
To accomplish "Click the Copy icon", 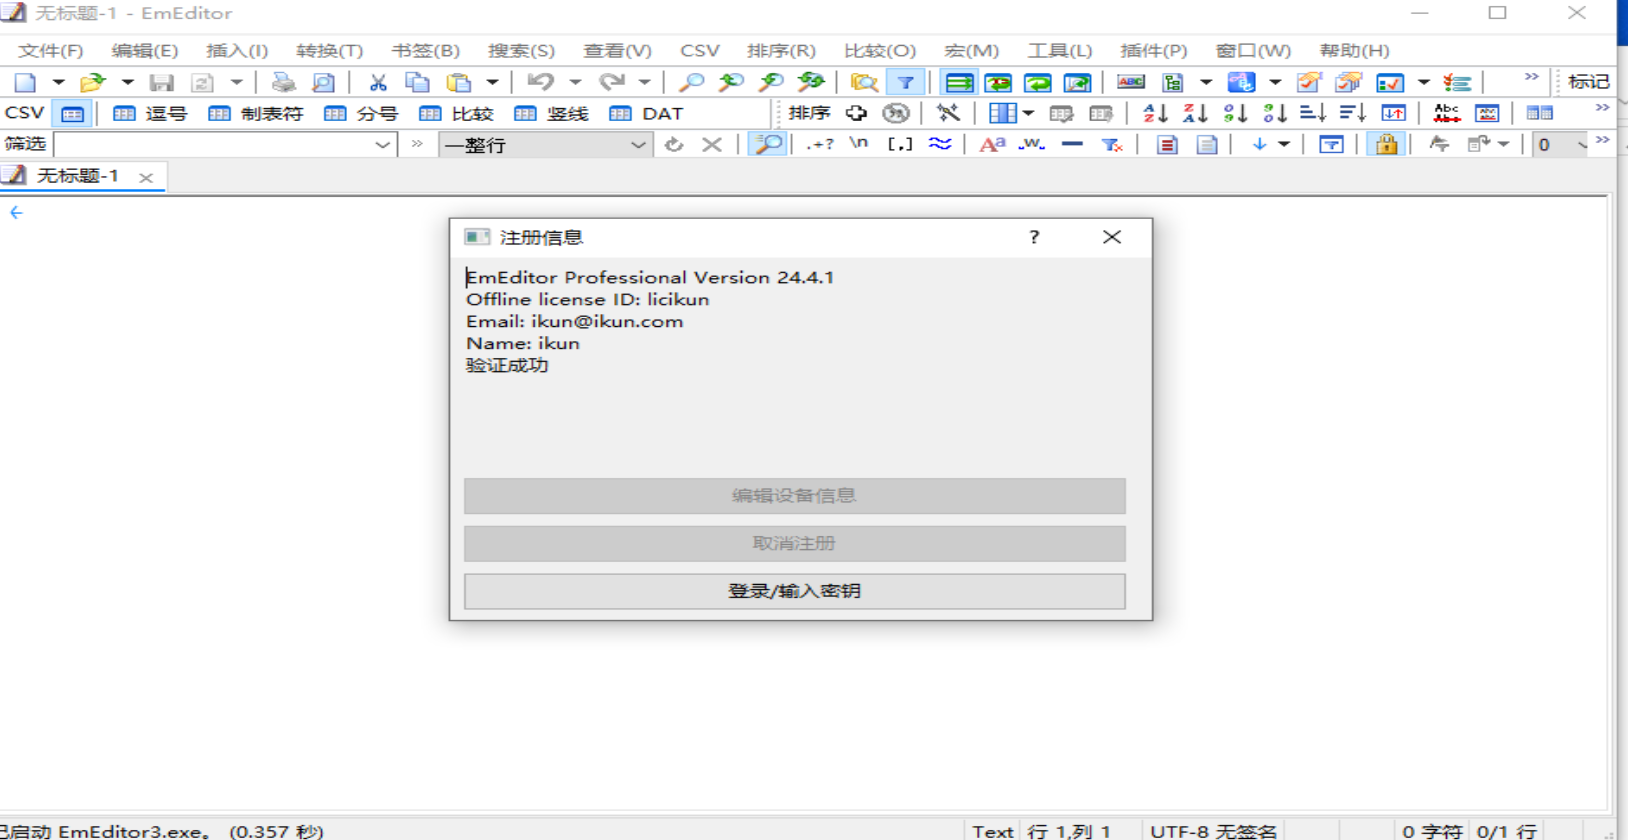I will pyautogui.click(x=417, y=82).
